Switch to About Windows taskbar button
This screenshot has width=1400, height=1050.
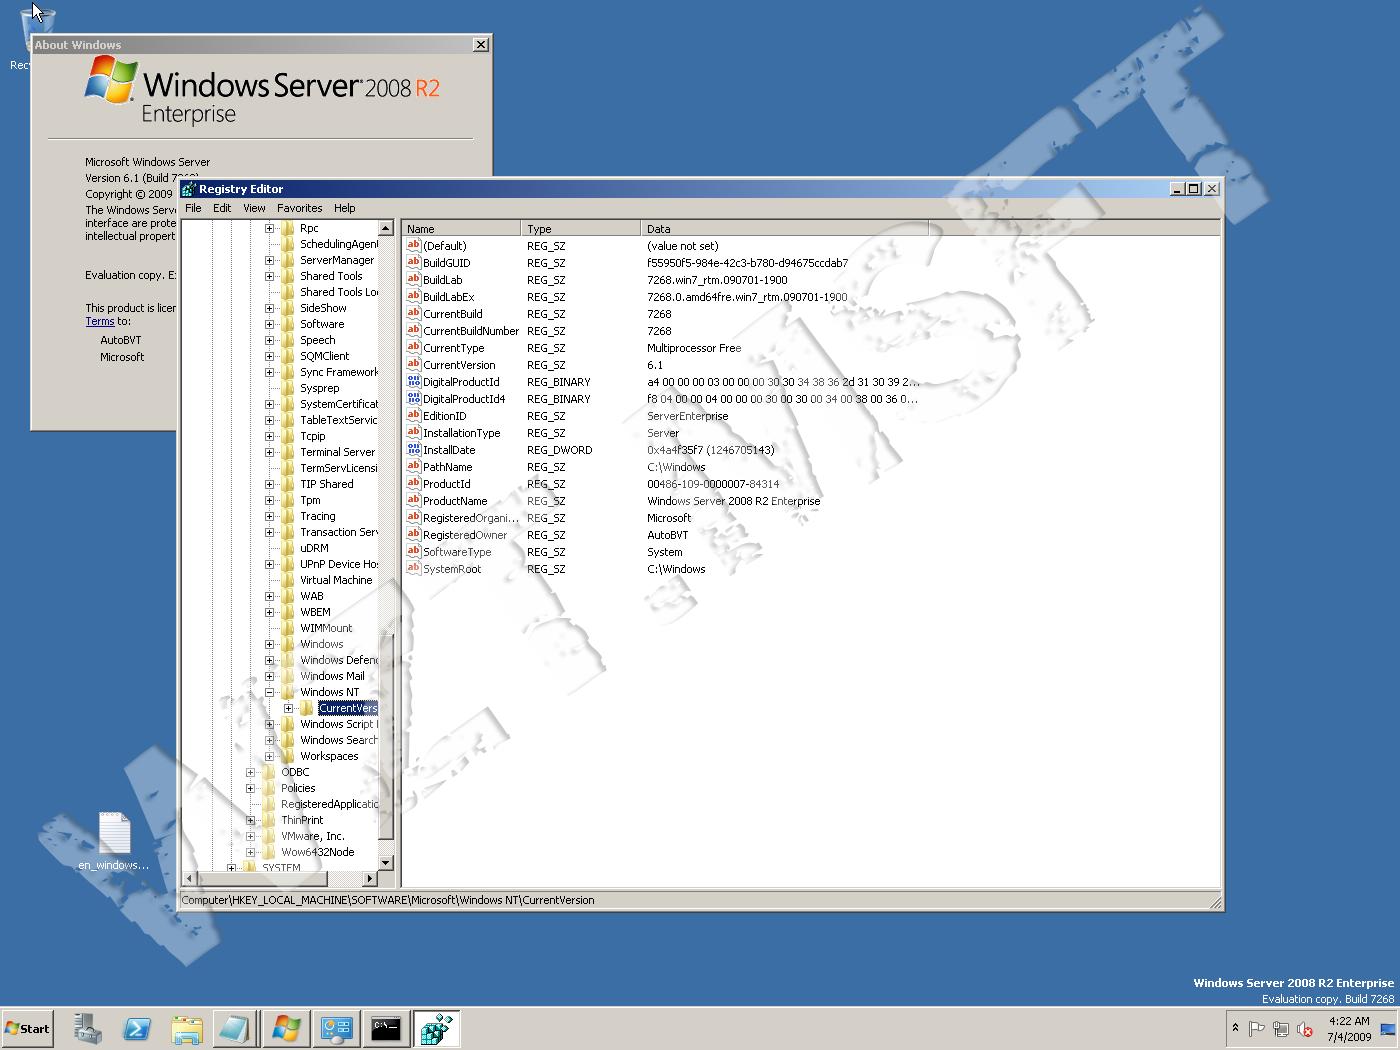286,1028
